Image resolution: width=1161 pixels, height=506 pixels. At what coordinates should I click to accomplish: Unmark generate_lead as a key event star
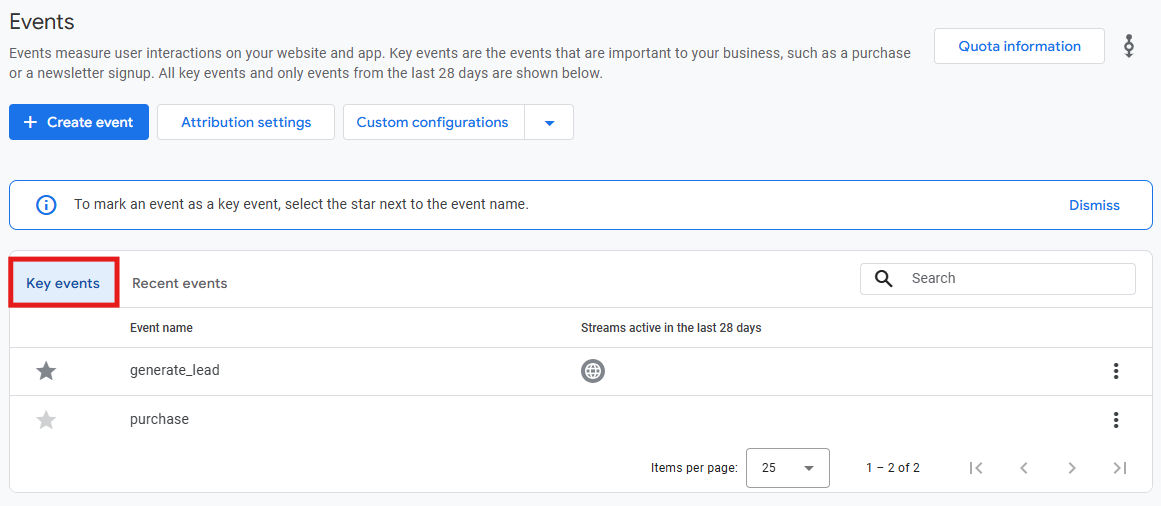[x=46, y=371]
